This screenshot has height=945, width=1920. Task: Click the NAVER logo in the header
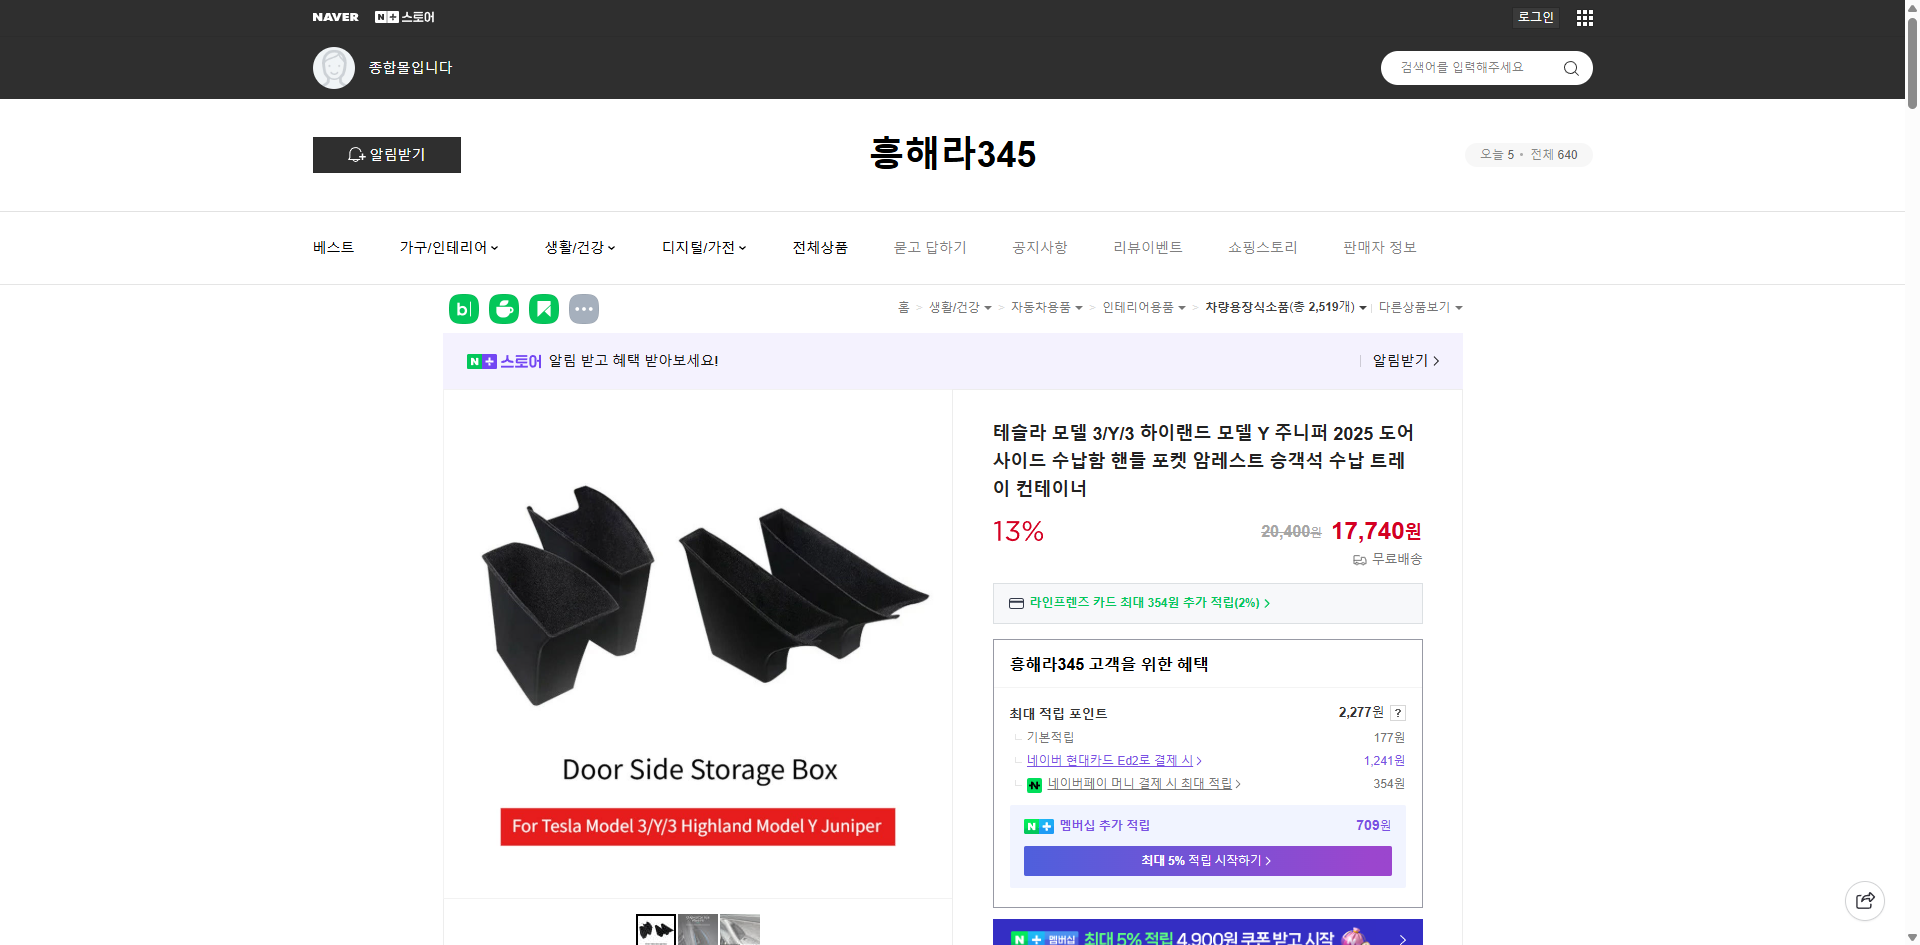click(335, 16)
